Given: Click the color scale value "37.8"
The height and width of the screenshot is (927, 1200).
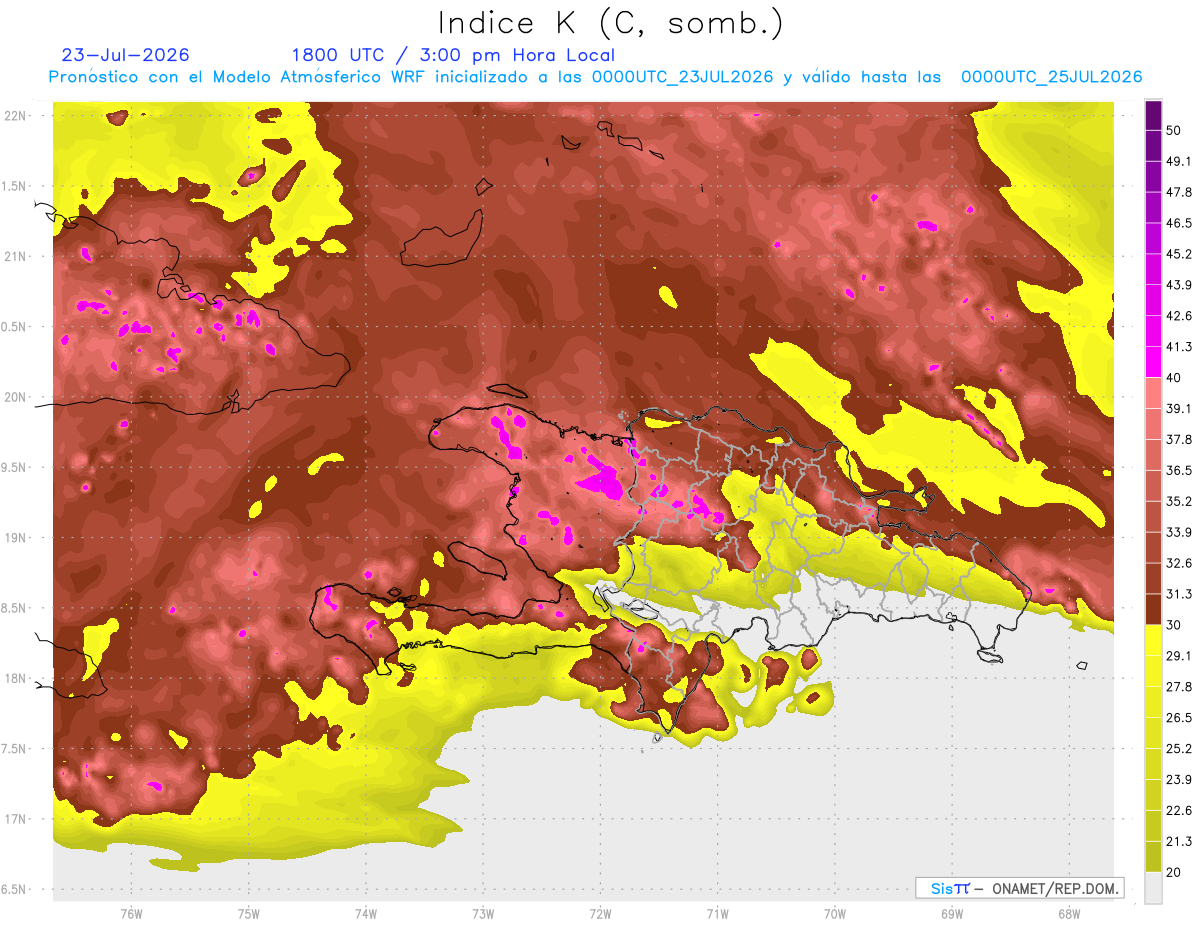Looking at the screenshot, I should click(x=1179, y=439).
